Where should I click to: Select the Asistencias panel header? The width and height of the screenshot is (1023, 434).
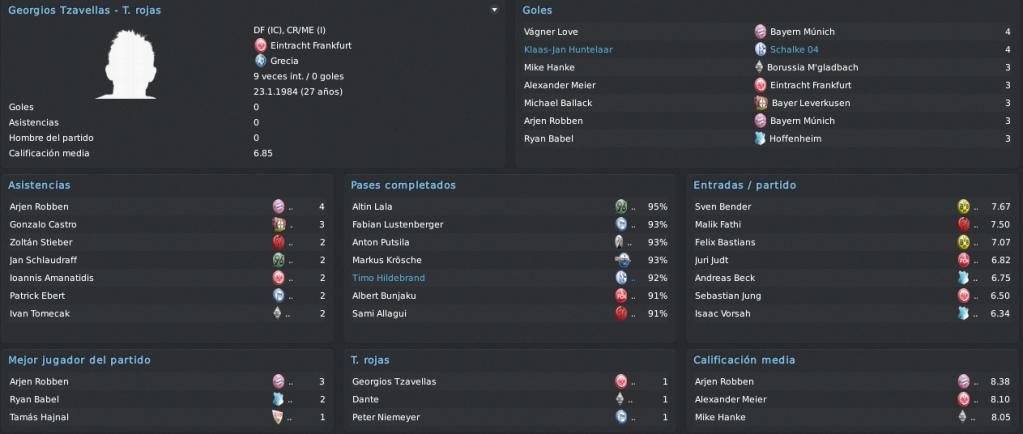39,185
